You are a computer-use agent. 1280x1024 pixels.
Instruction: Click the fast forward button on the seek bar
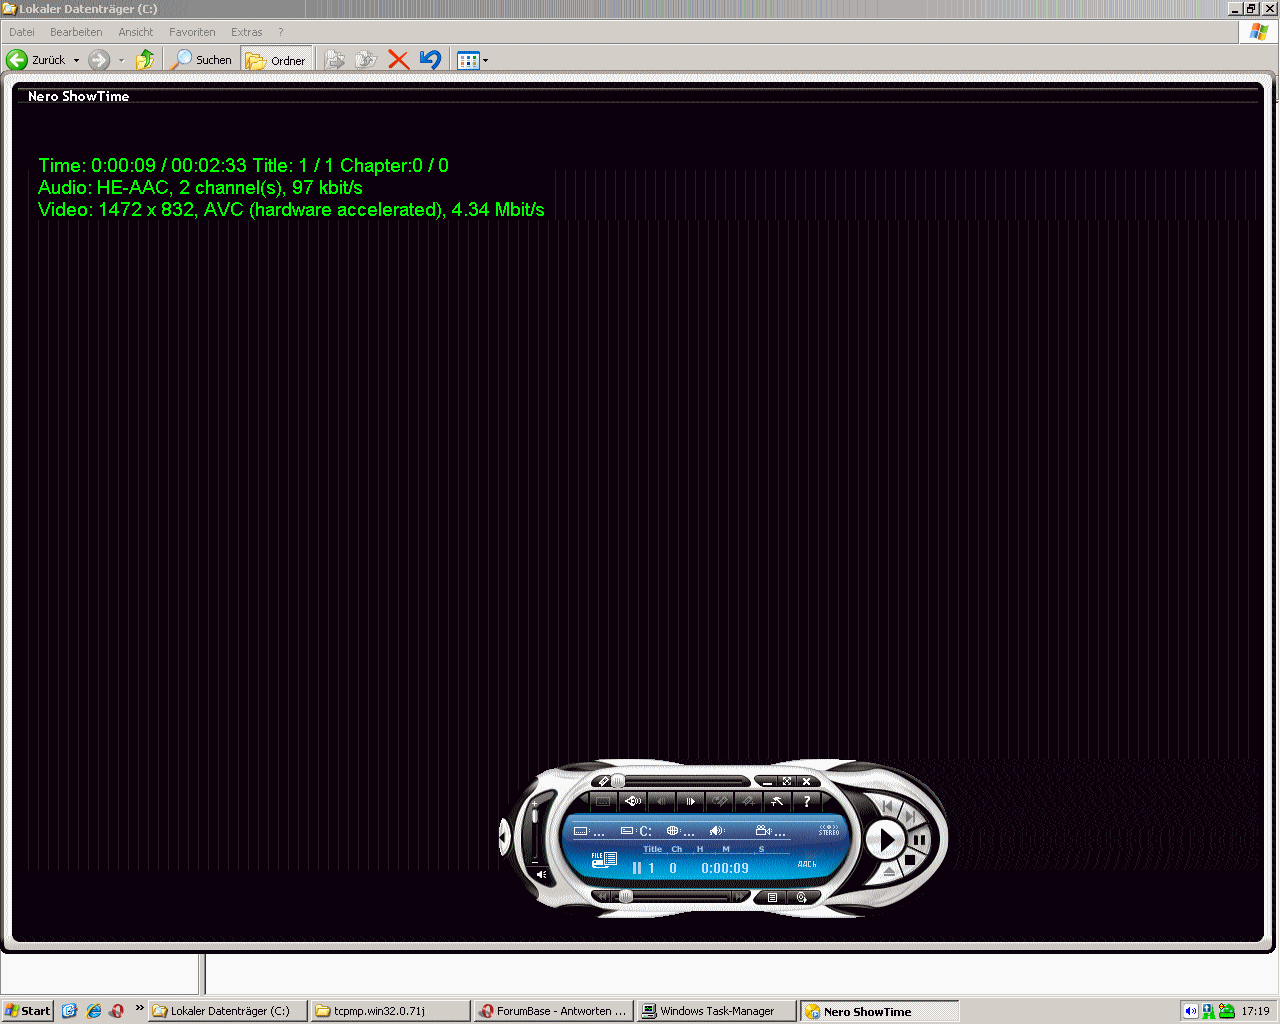pos(740,897)
